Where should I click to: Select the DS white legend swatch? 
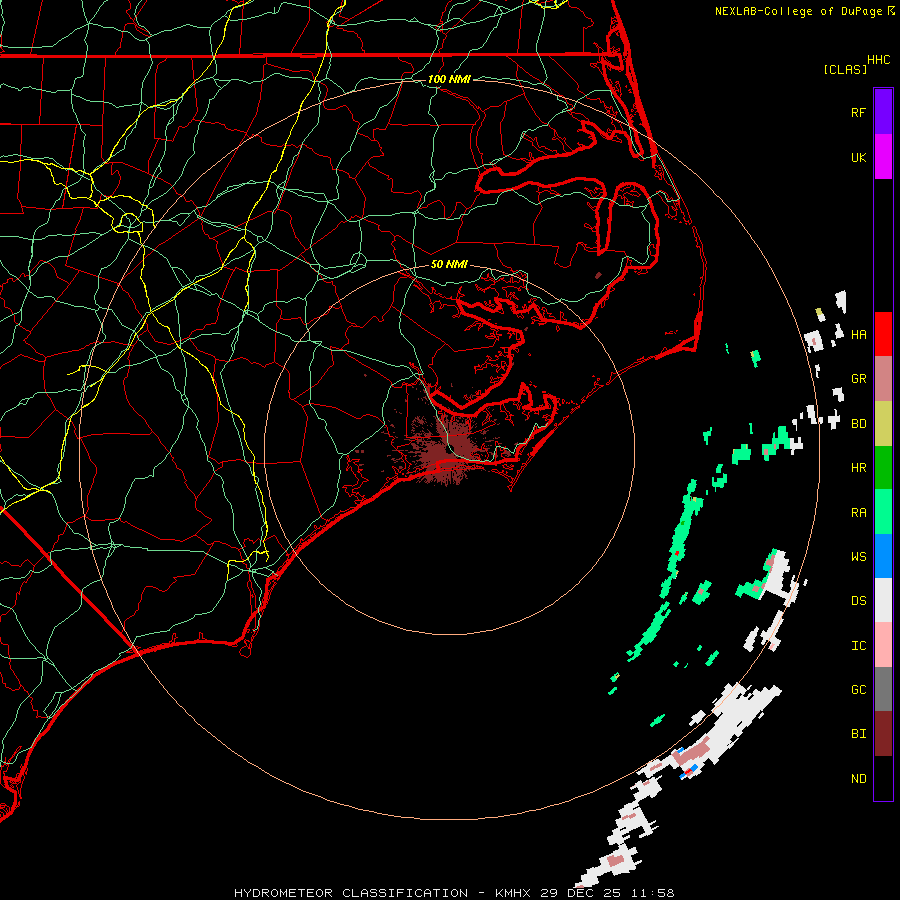click(x=883, y=600)
